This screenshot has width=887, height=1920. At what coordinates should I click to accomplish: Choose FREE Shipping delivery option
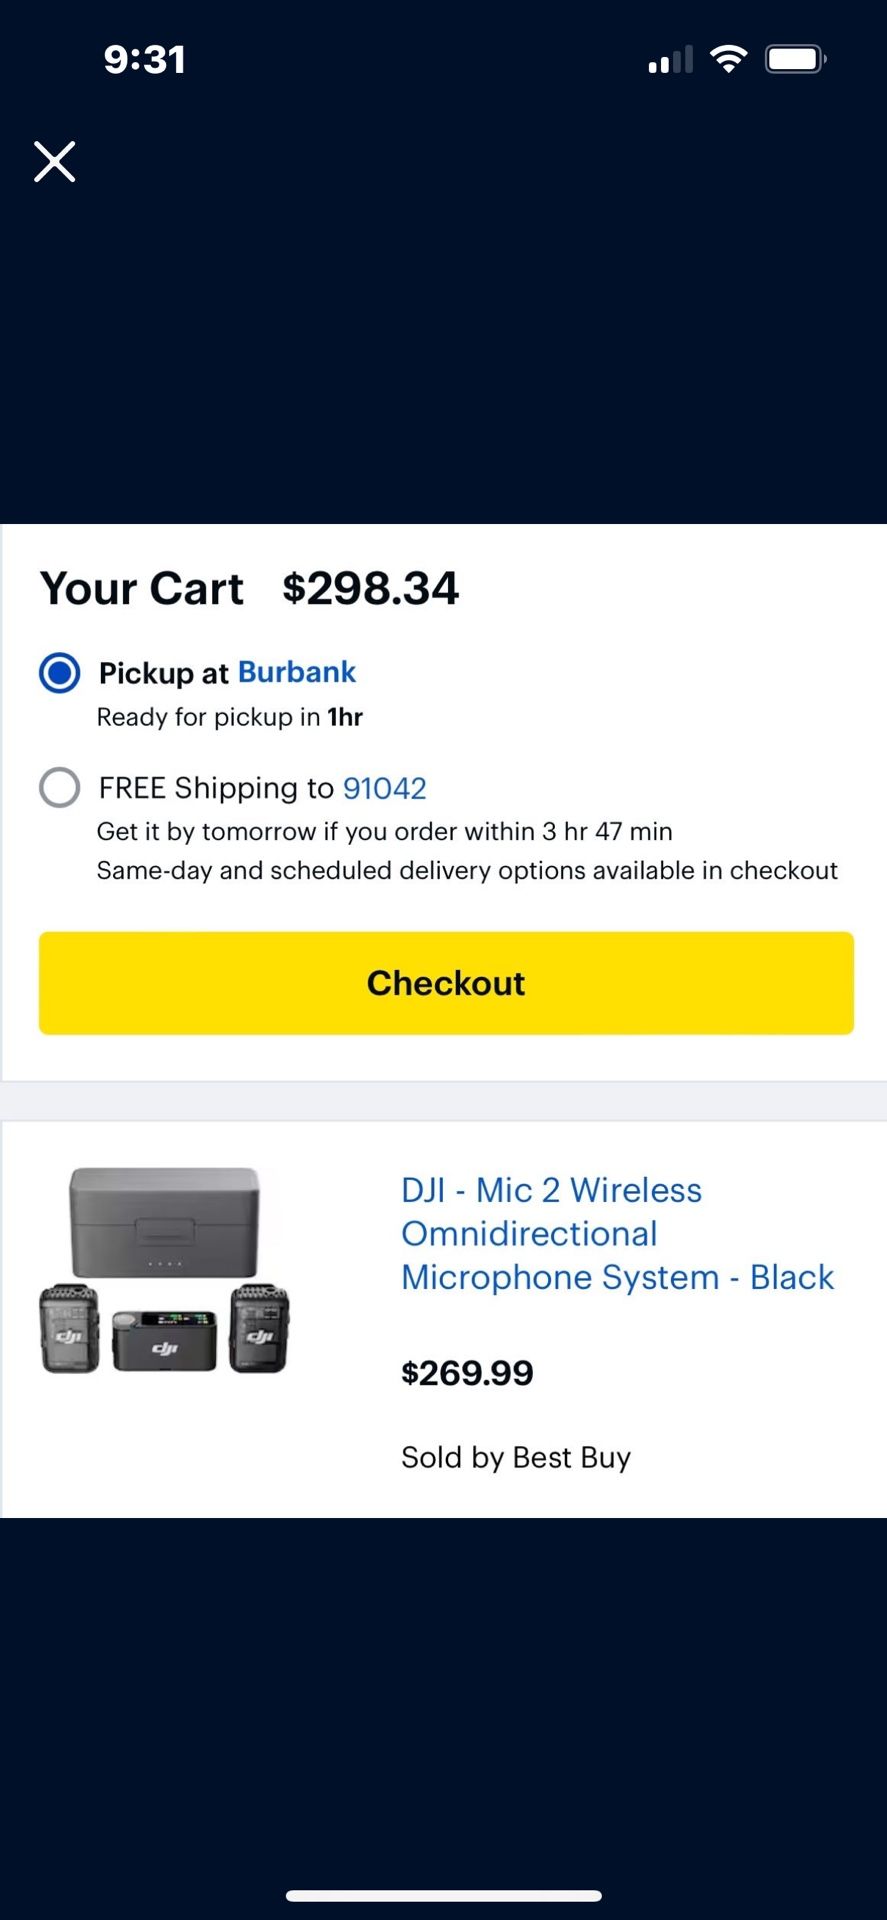pyautogui.click(x=59, y=788)
